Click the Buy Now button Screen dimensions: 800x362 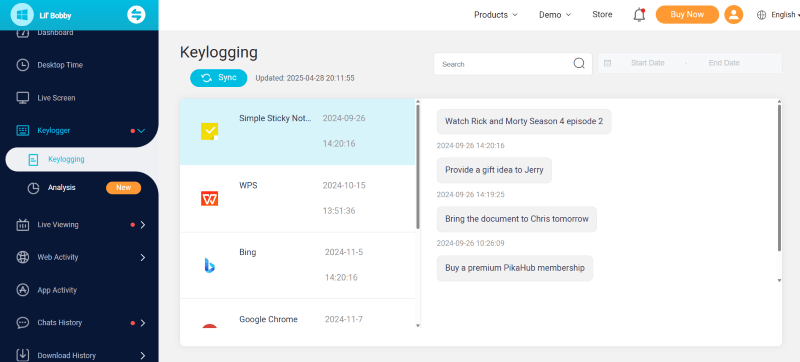click(x=687, y=15)
